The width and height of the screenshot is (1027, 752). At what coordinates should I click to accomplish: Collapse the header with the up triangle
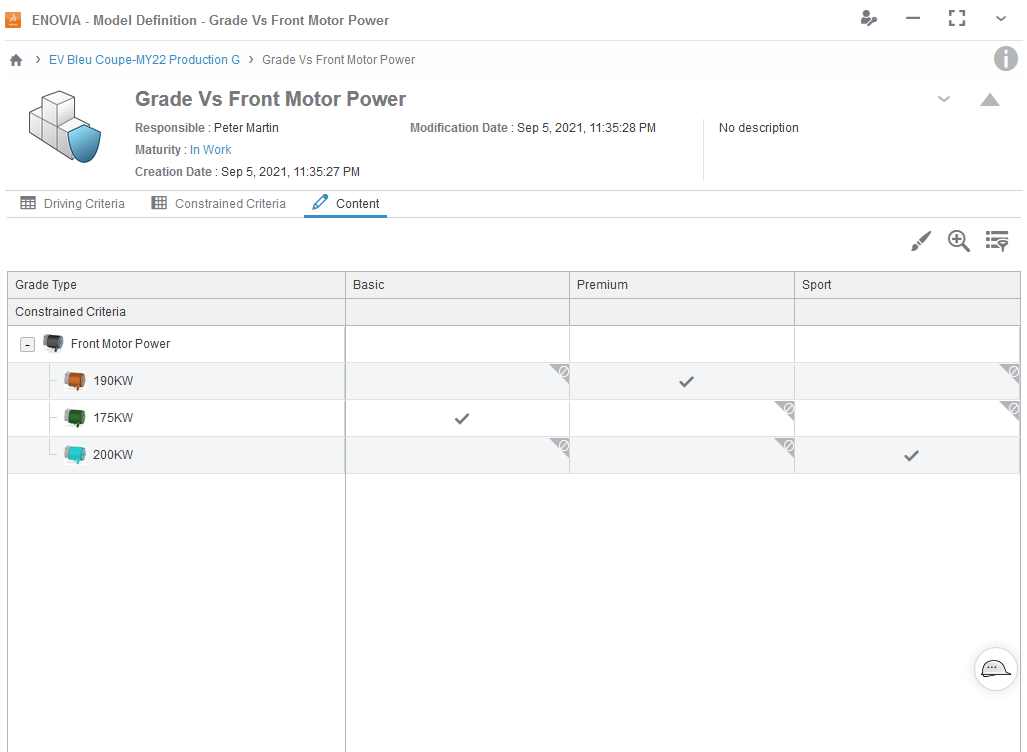pyautogui.click(x=990, y=99)
